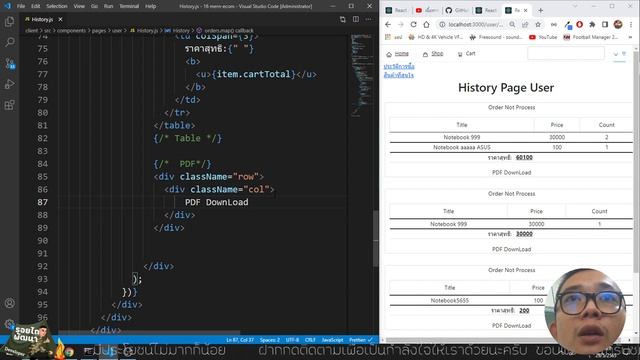Click the Chrome home button
This screenshot has width=640, height=360.
(x=426, y=24)
